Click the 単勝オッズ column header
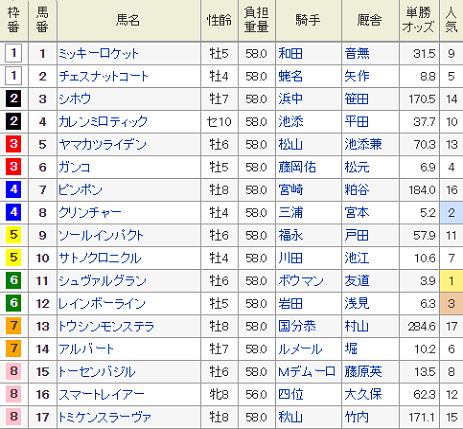Screen dimensions: 463x429 [x=419, y=20]
